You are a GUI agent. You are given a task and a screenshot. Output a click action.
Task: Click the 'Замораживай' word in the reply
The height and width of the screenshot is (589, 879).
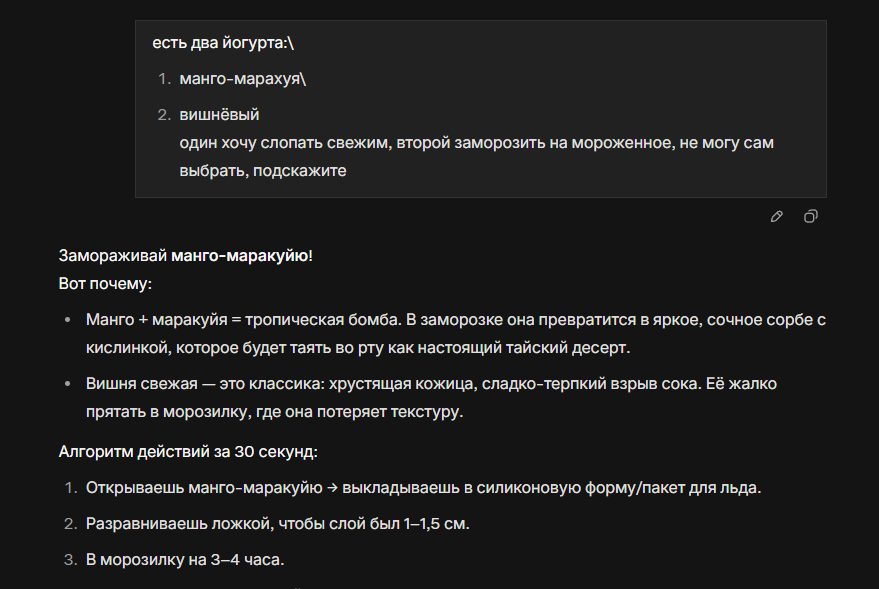coord(113,256)
